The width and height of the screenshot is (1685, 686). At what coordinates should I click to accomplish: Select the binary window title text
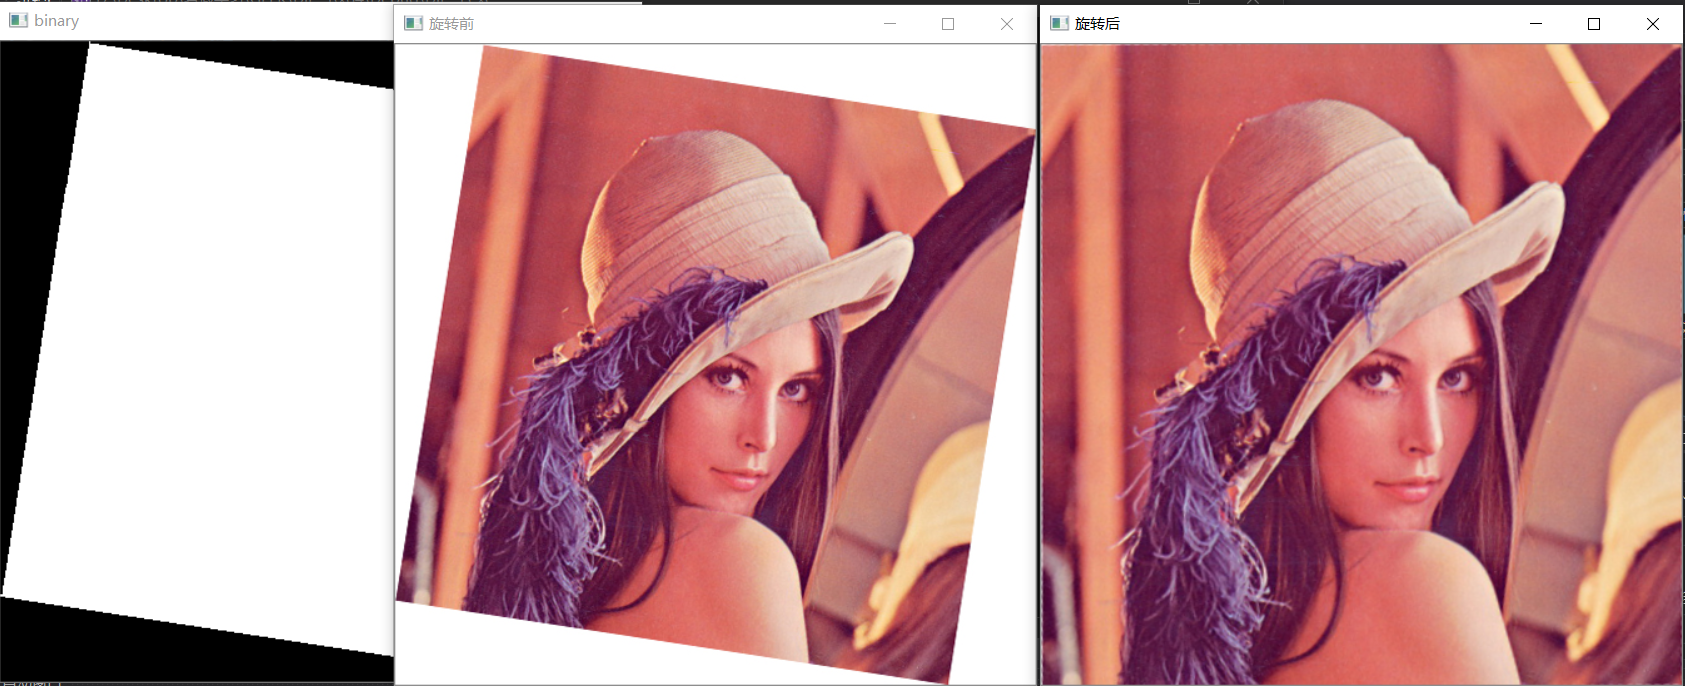coord(56,21)
